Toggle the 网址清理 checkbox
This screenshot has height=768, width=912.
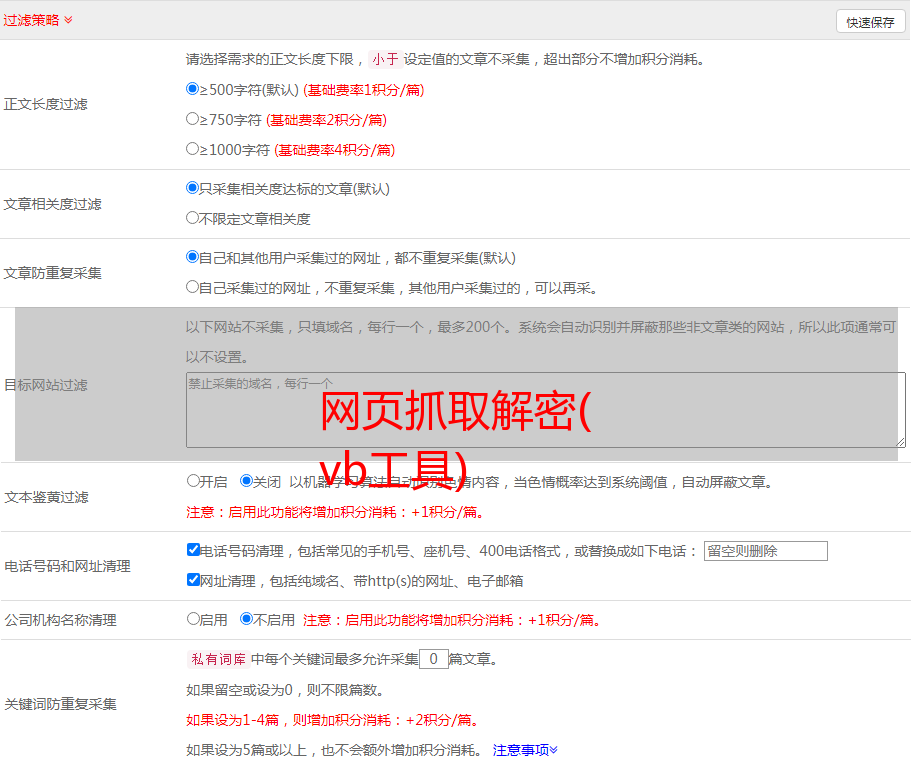(193, 580)
